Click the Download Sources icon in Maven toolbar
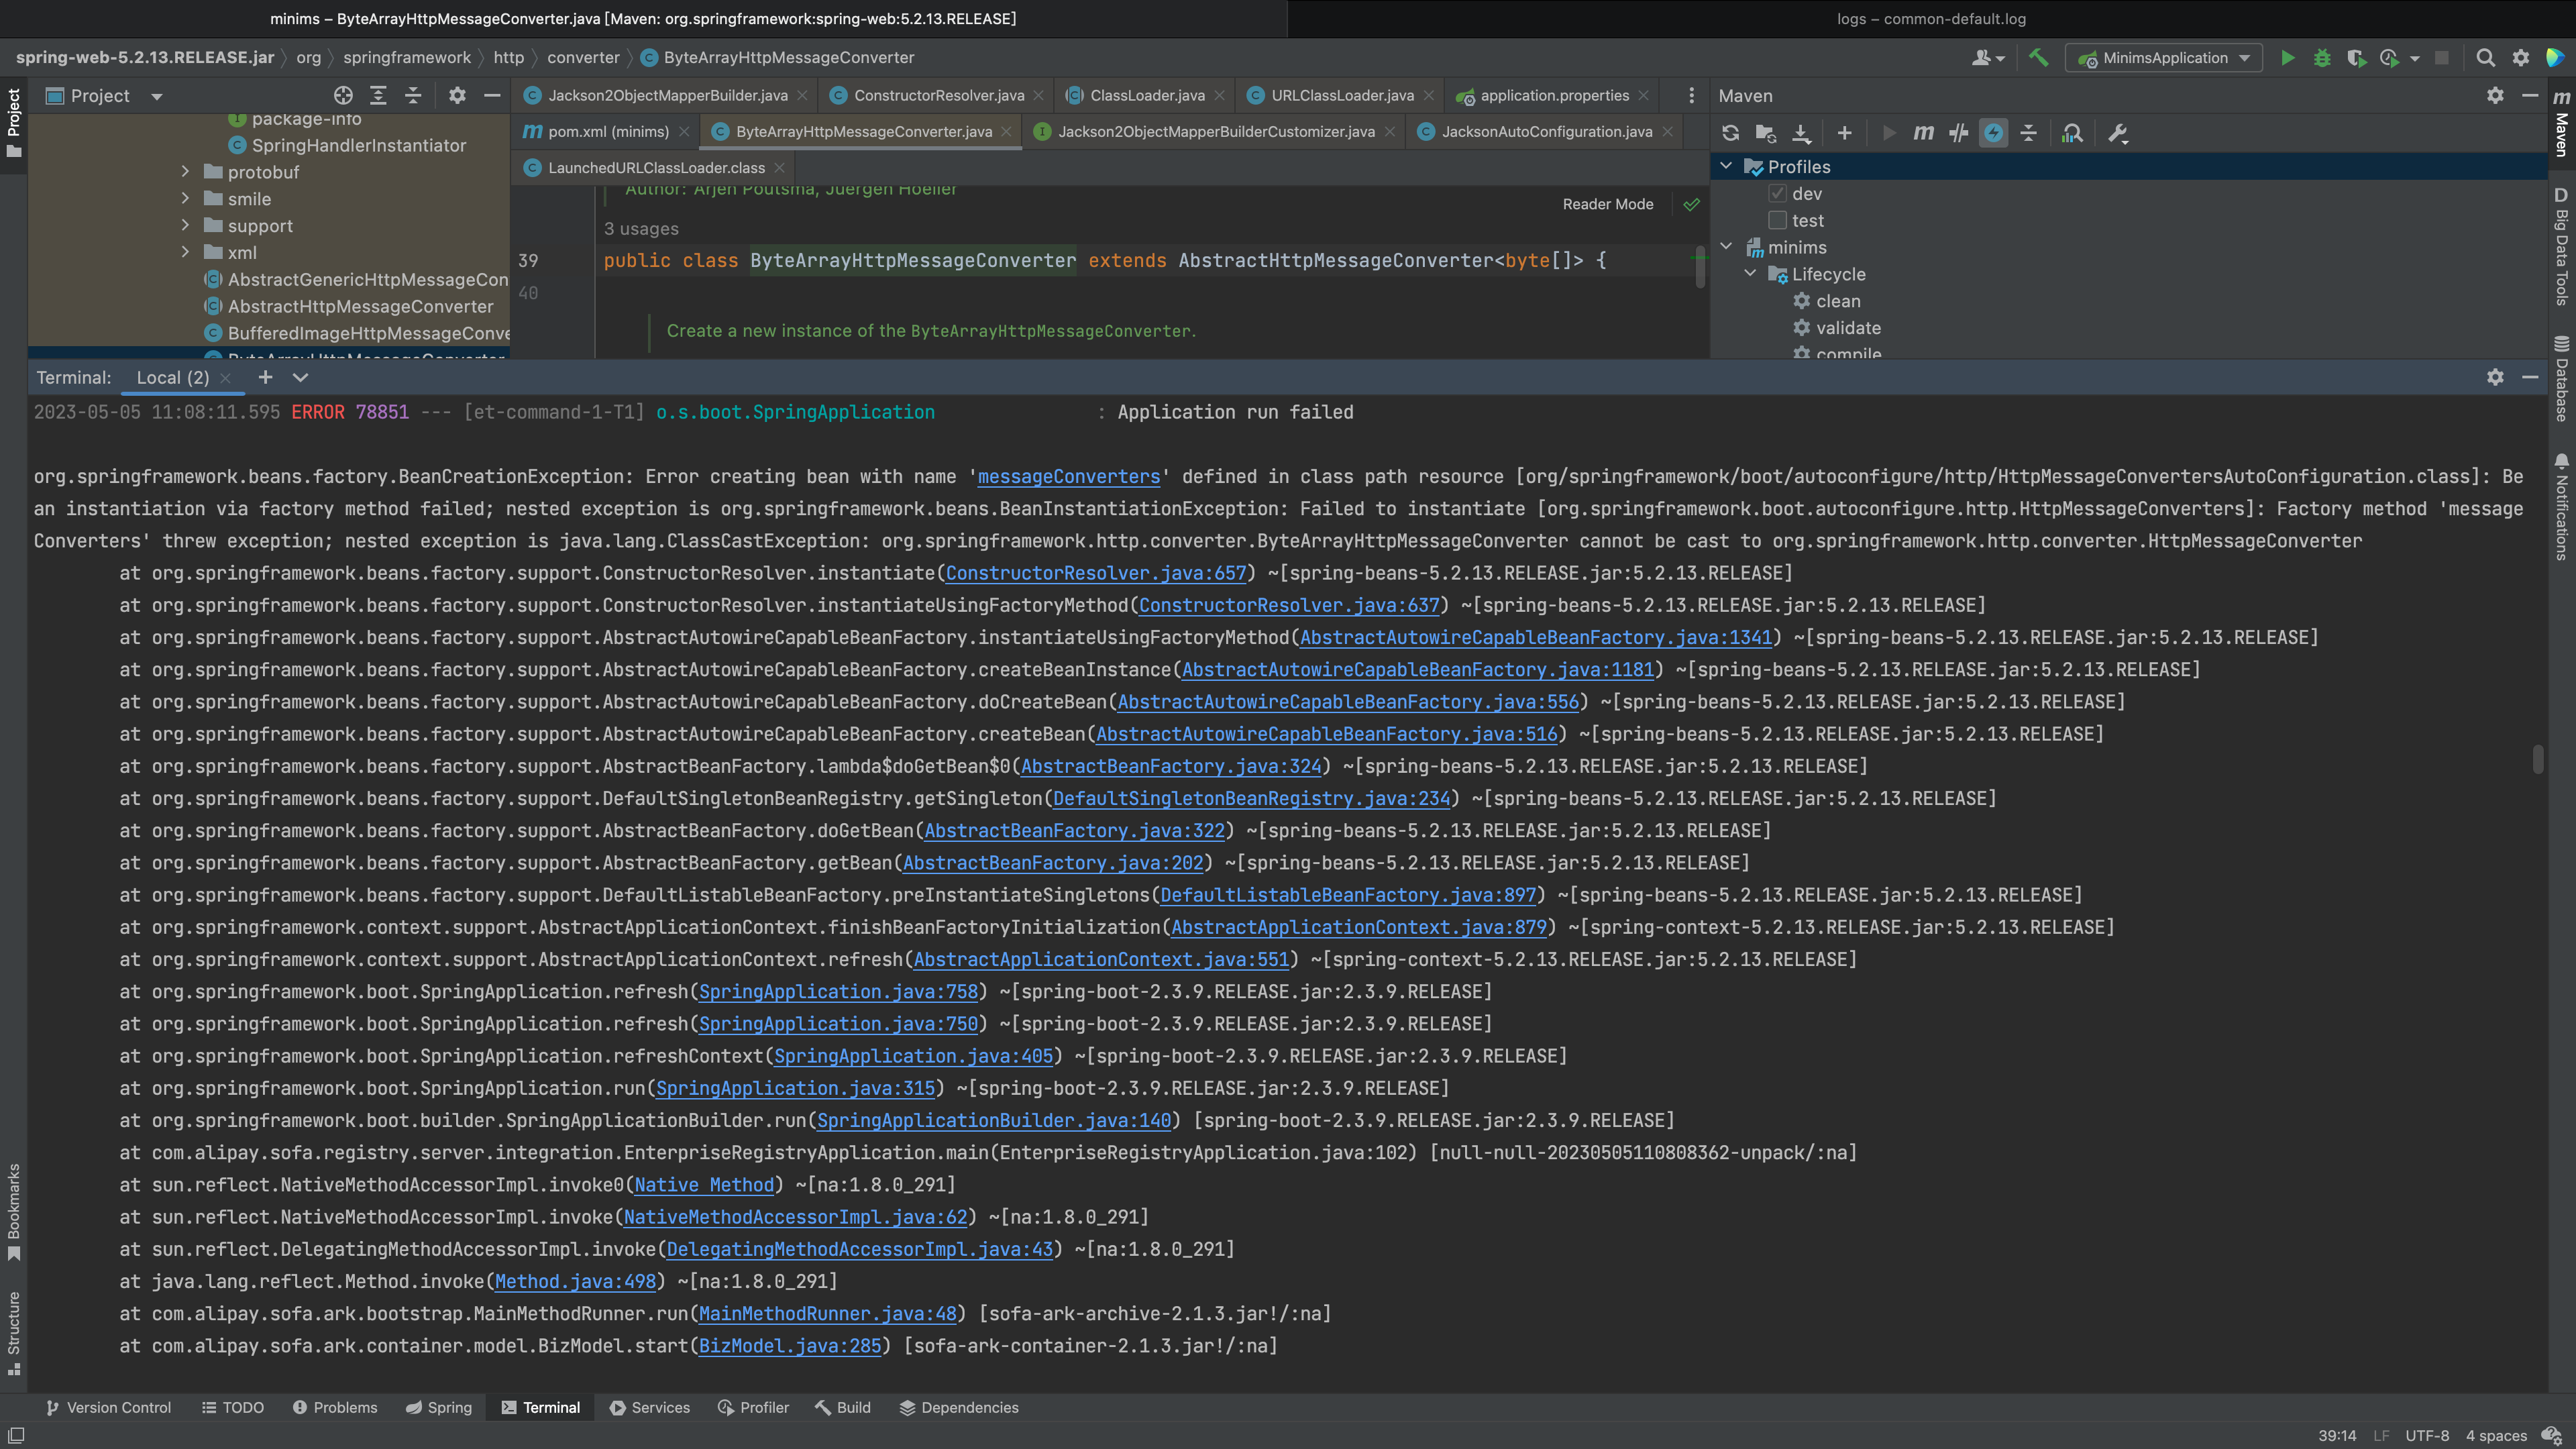This screenshot has height=1449, width=2576. click(1801, 133)
